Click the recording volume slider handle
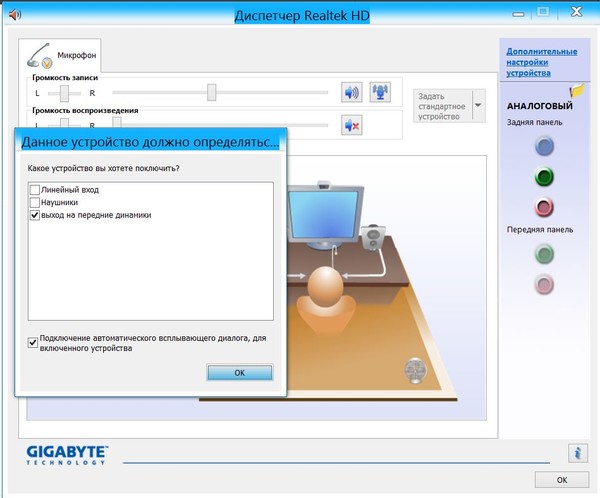The width and height of the screenshot is (600, 498). click(212, 92)
